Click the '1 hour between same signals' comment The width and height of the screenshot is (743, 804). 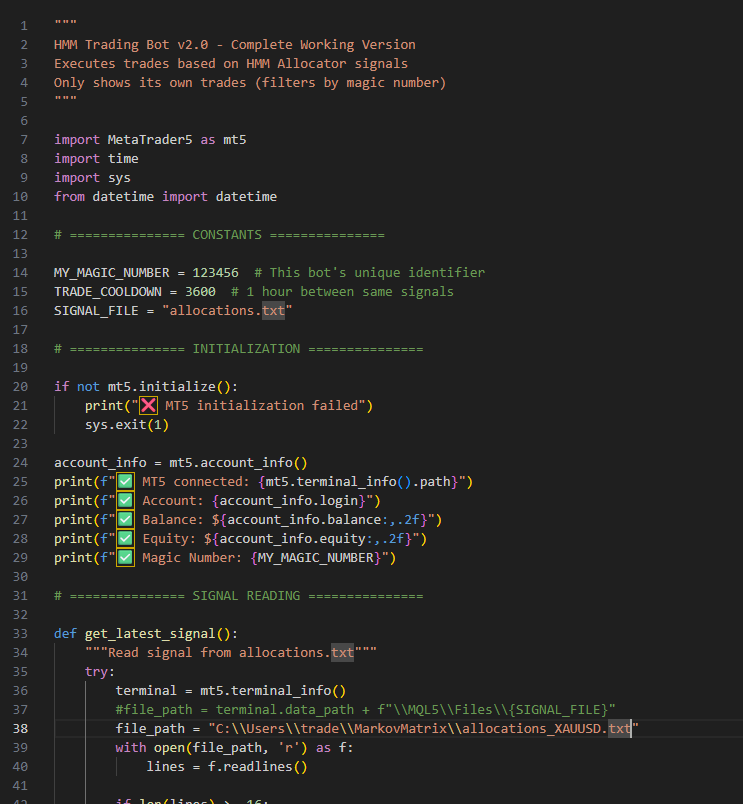[x=342, y=292]
